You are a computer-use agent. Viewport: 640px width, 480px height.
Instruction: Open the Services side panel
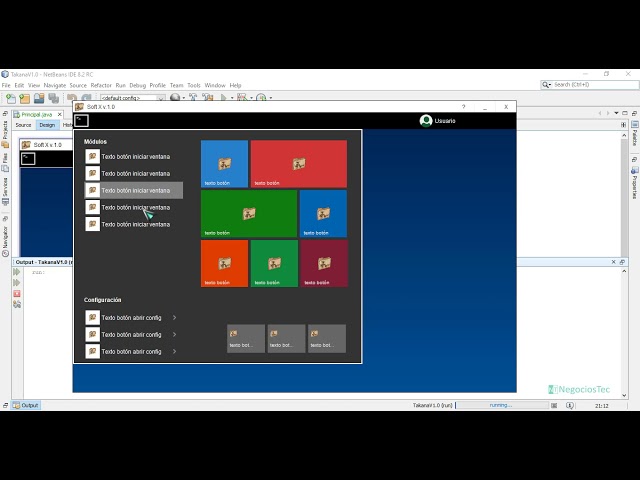tap(5, 191)
